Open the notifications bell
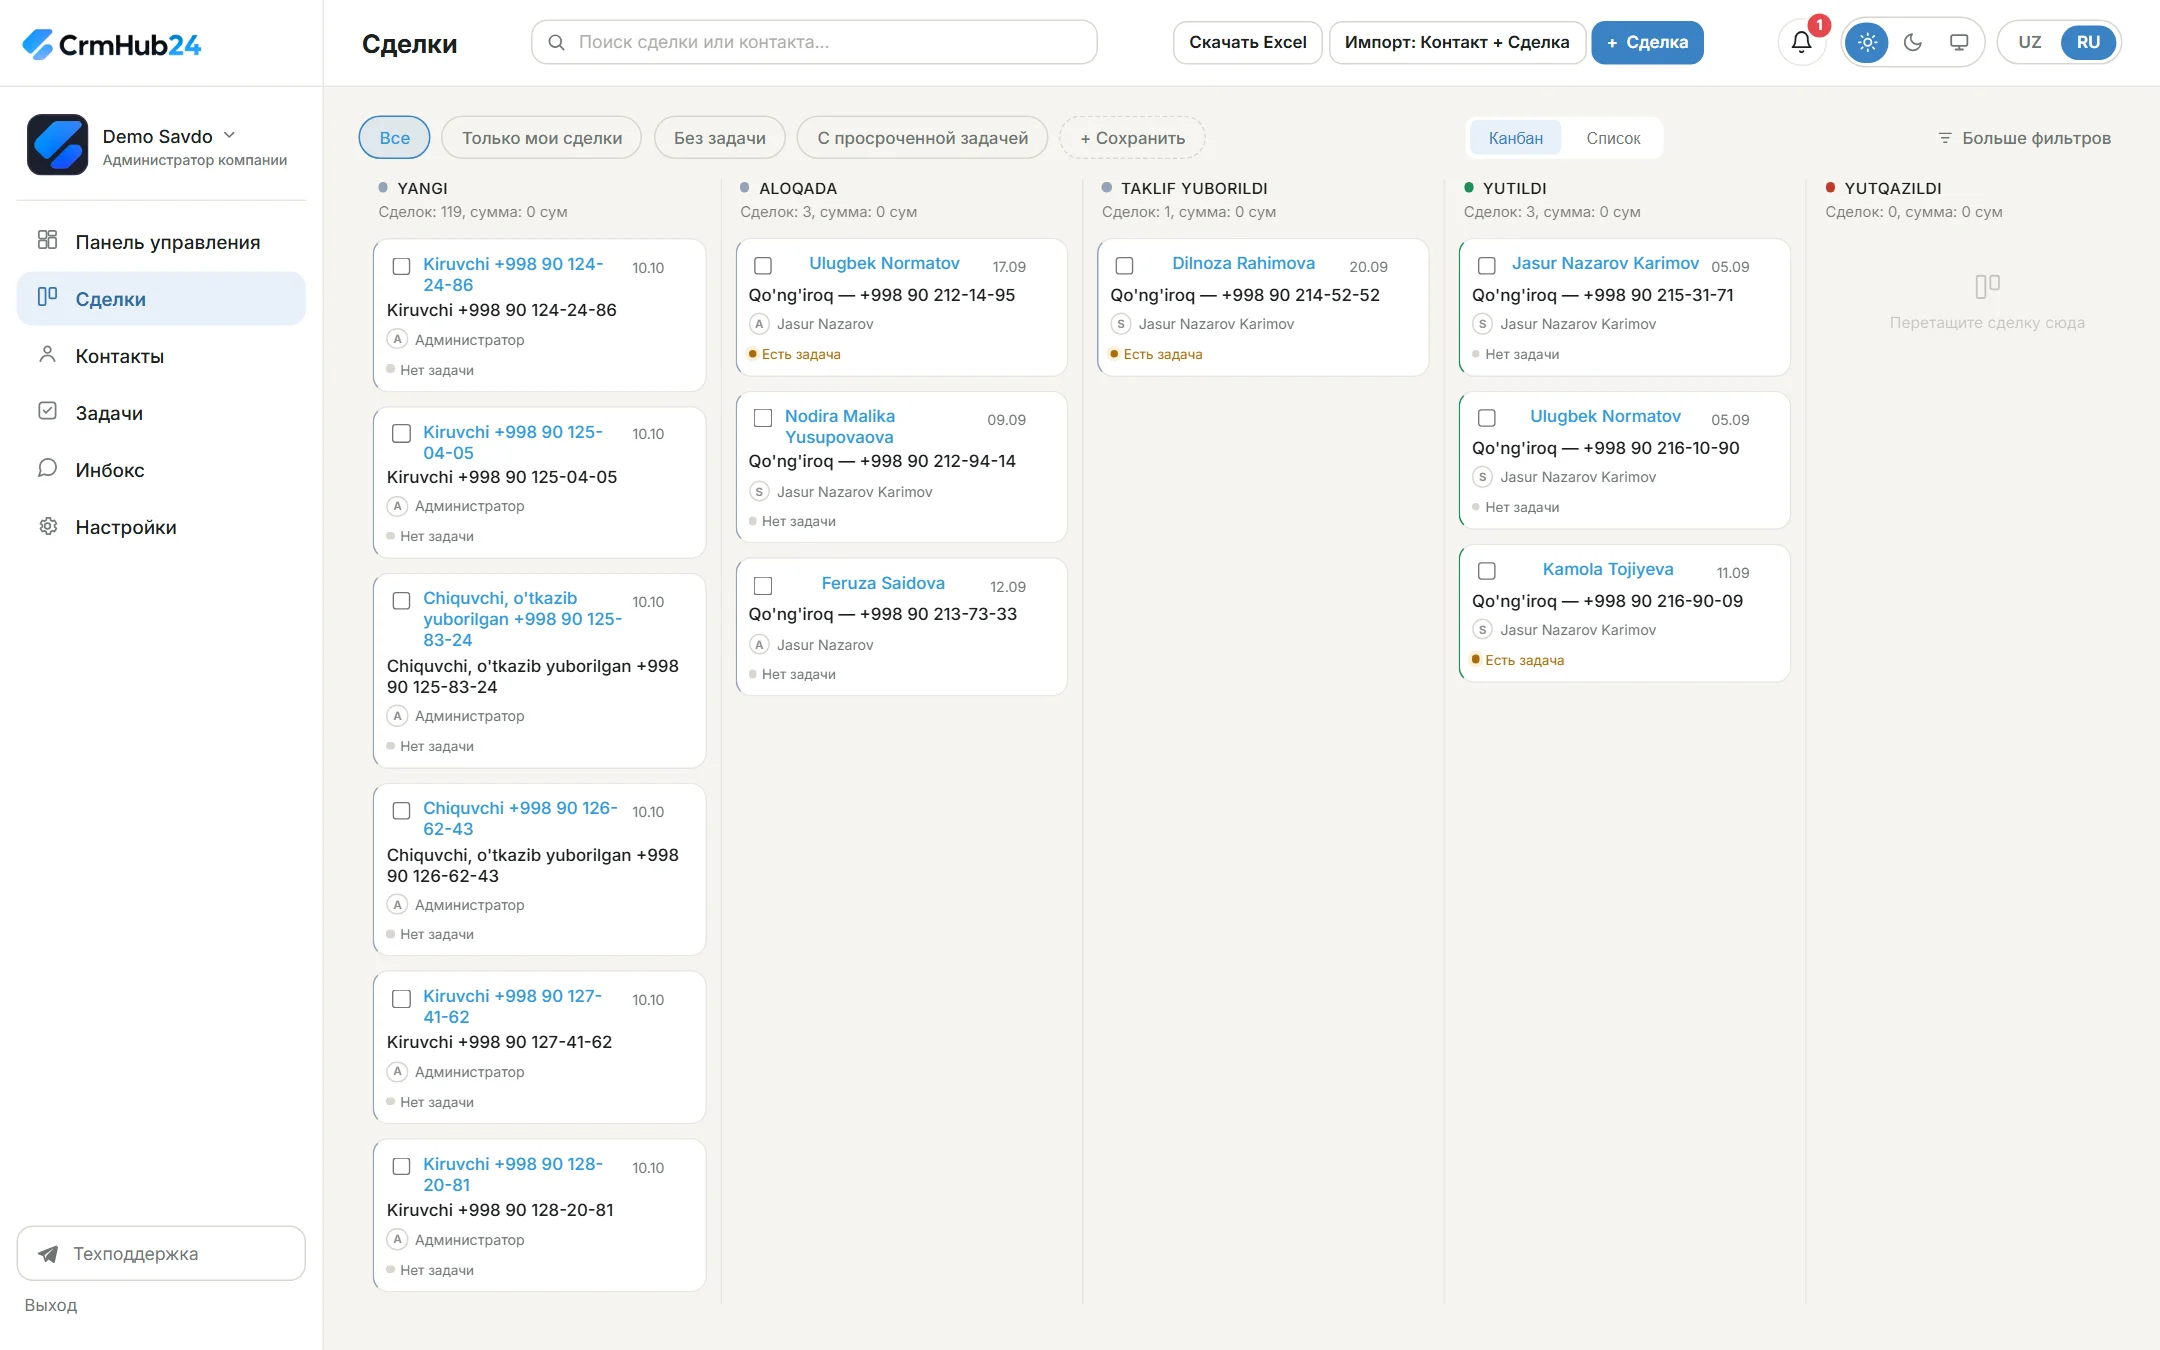This screenshot has width=2160, height=1350. [1801, 42]
